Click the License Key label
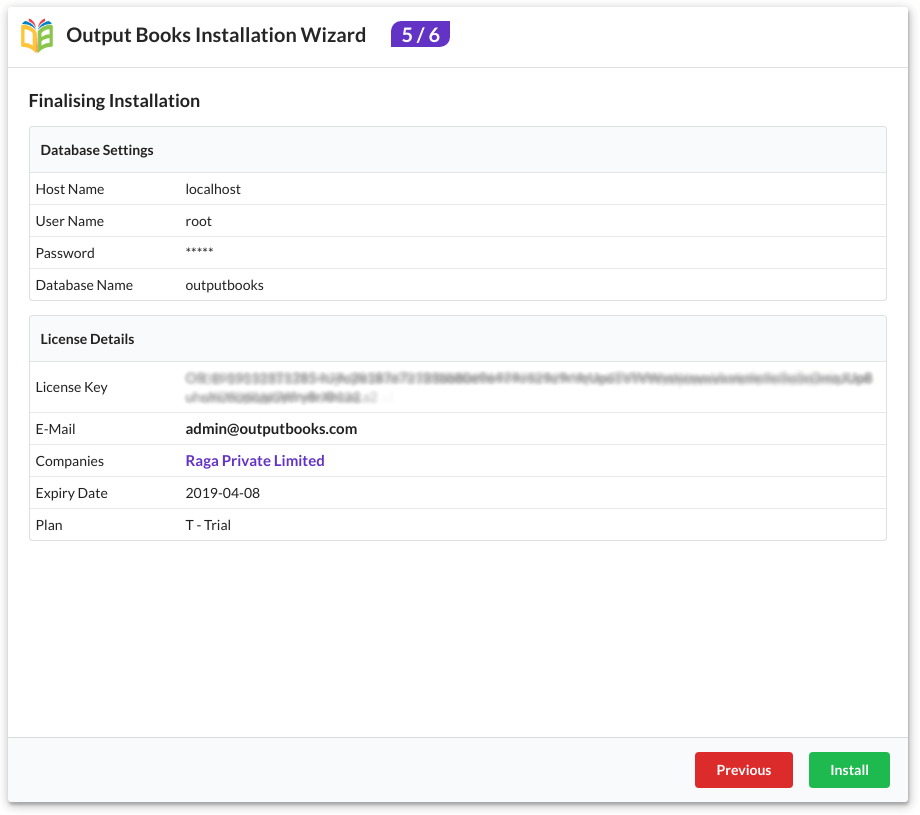The height and width of the screenshot is (815, 920). [x=72, y=387]
